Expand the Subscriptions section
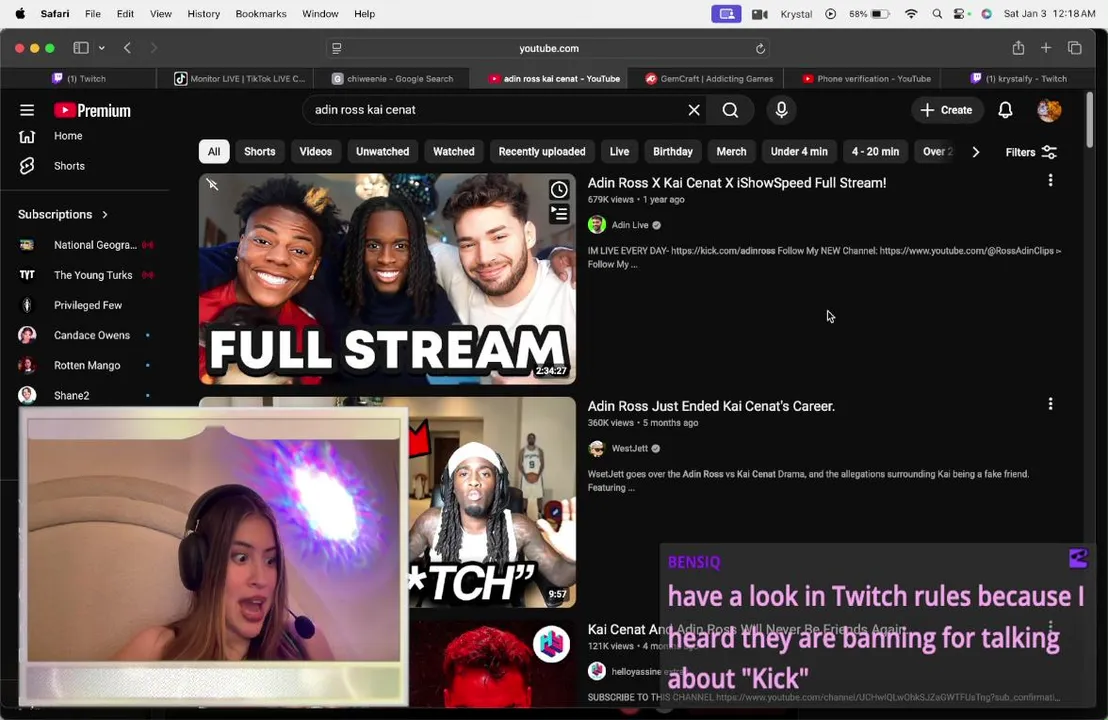1108x720 pixels. pyautogui.click(x=64, y=214)
